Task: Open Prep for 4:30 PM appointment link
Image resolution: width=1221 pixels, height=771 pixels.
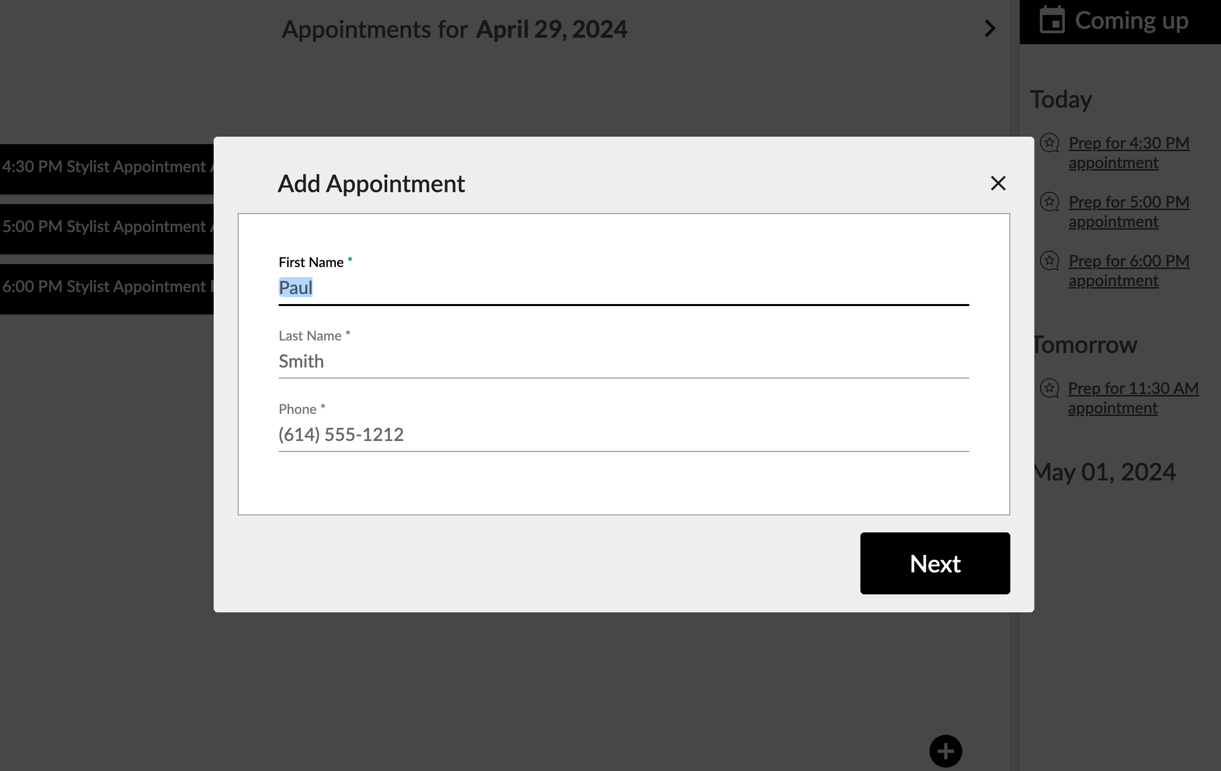Action: coord(1128,152)
